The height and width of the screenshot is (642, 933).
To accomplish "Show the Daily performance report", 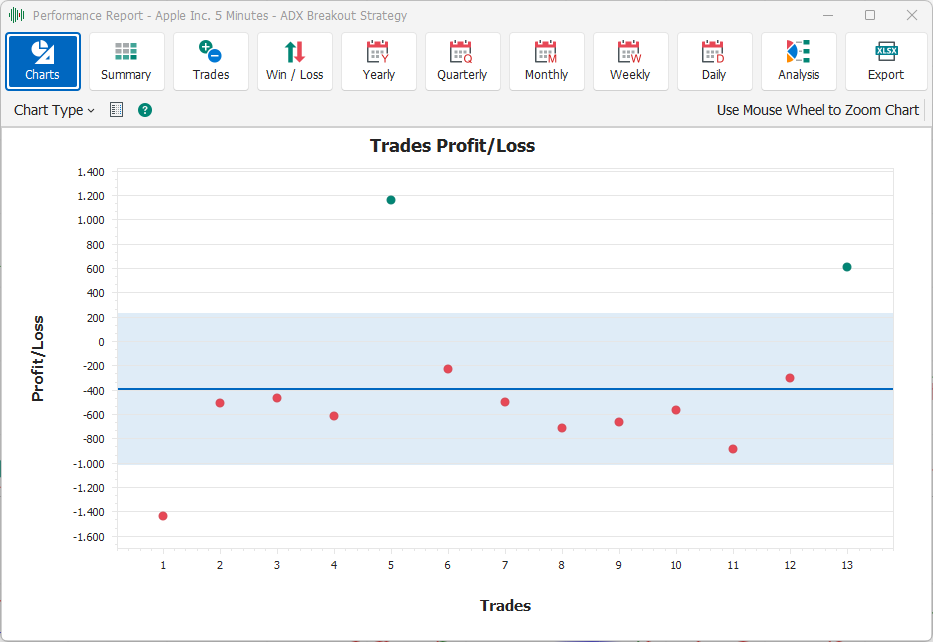I will pyautogui.click(x=714, y=61).
